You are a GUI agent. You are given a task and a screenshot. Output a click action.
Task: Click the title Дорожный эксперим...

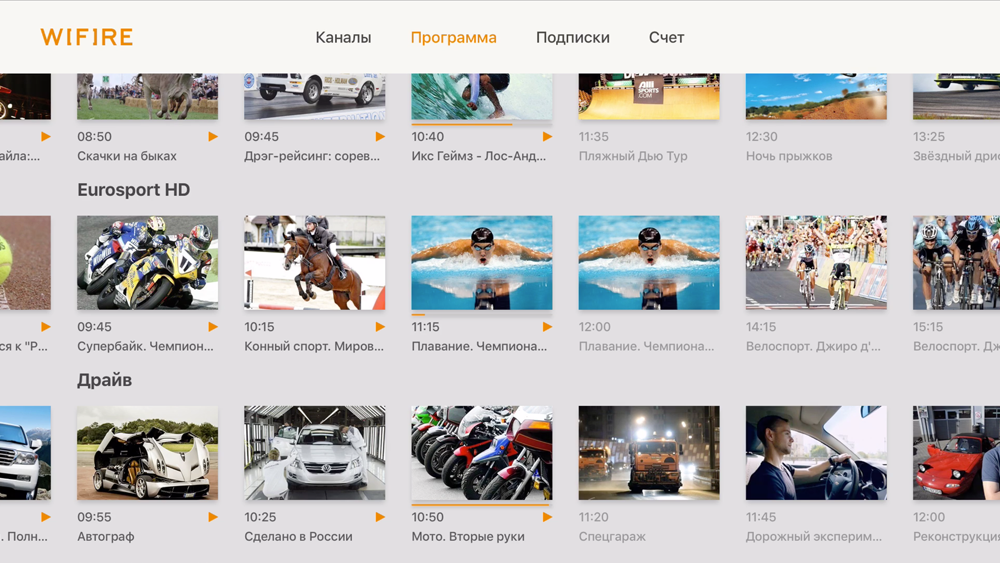point(814,537)
